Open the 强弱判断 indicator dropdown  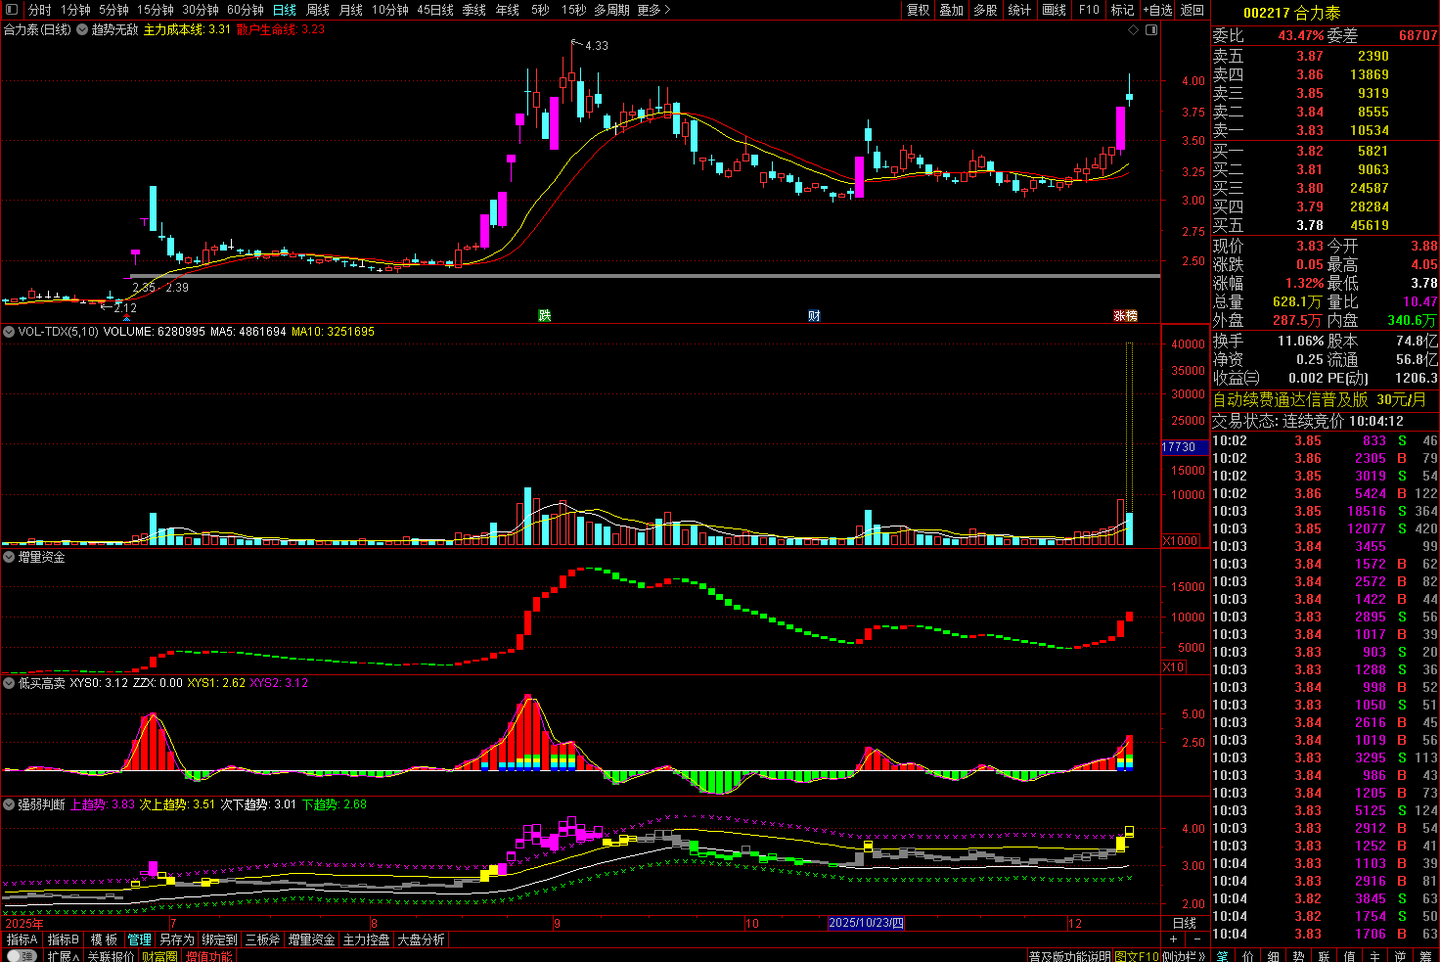click(9, 804)
